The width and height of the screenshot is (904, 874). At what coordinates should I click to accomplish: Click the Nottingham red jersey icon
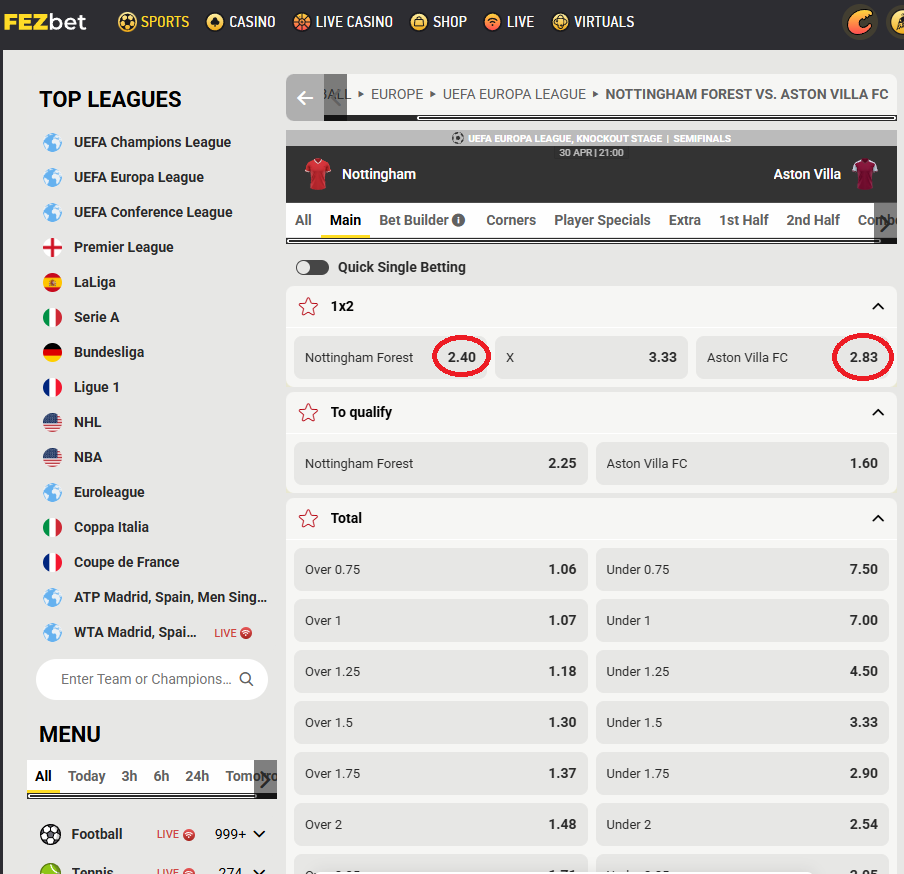click(318, 174)
